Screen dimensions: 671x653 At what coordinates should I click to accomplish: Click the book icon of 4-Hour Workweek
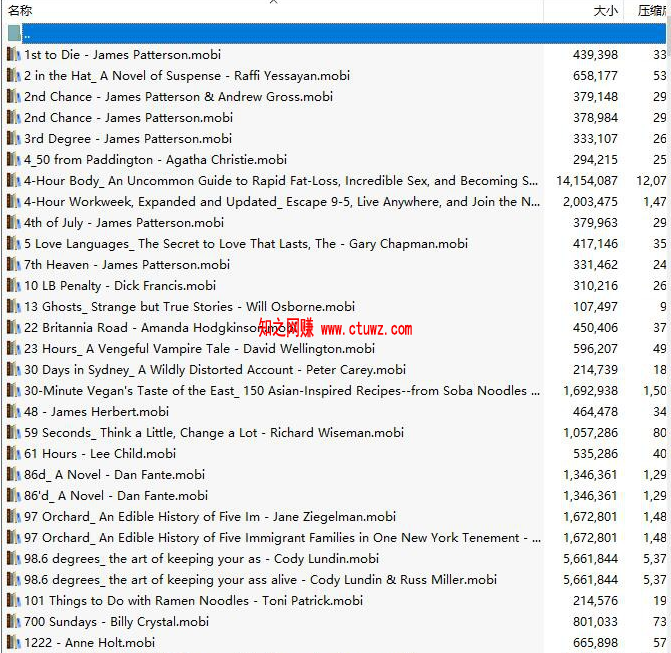coord(13,201)
